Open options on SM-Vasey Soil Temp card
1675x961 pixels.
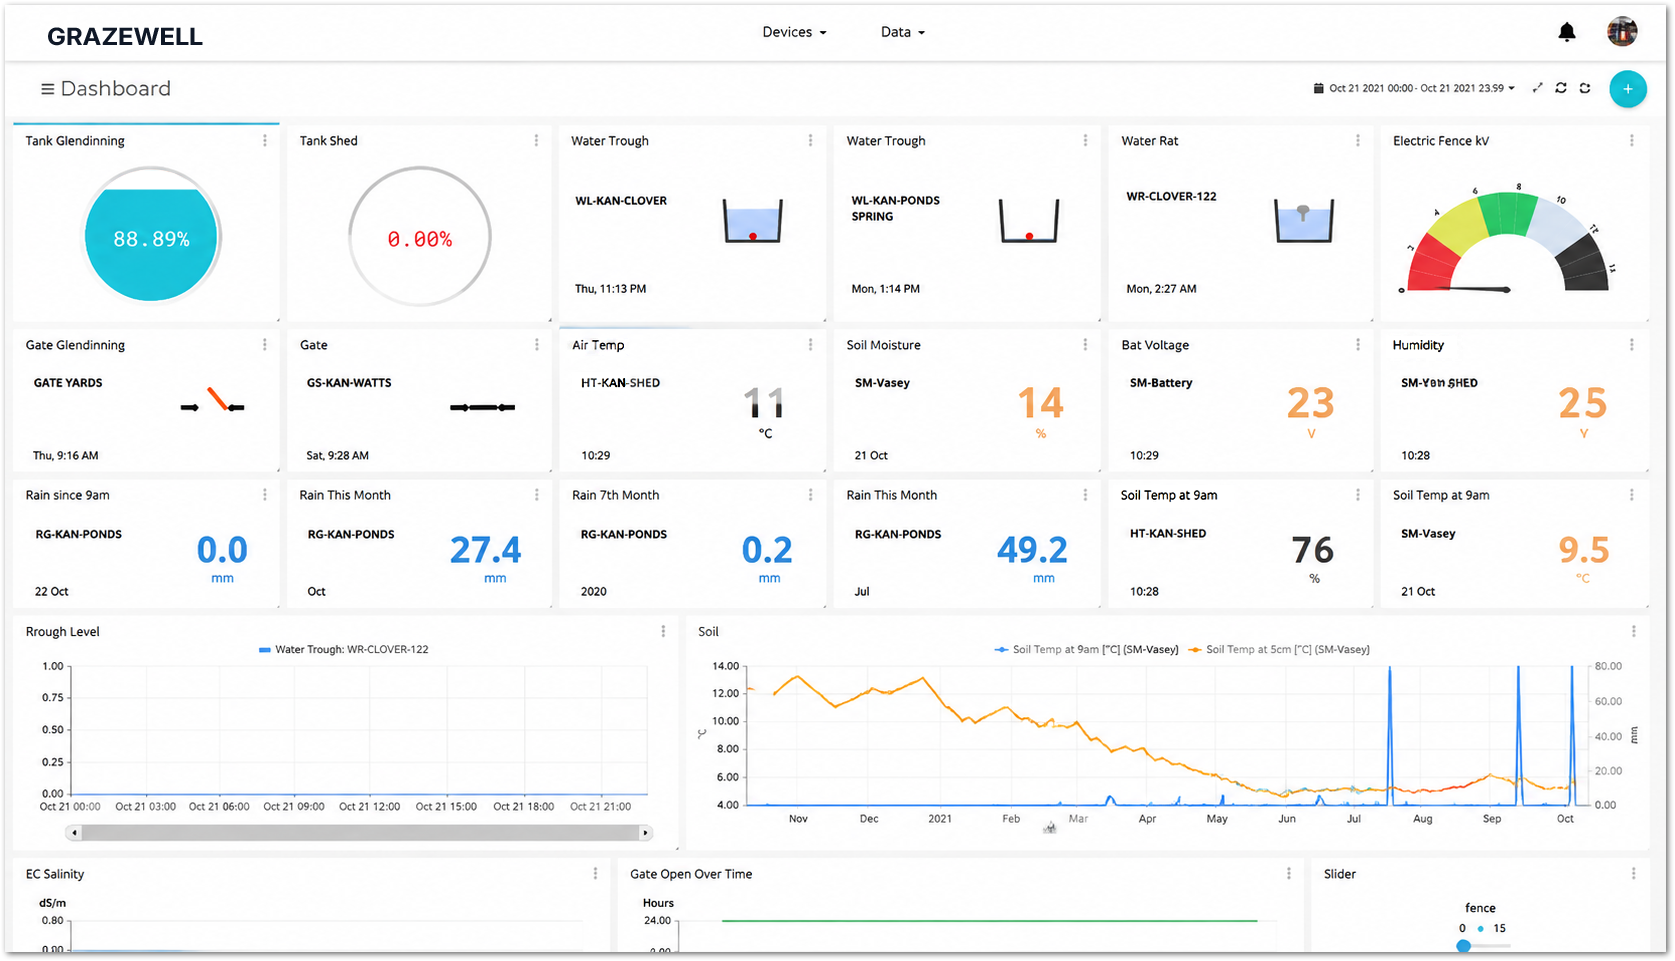click(1632, 495)
